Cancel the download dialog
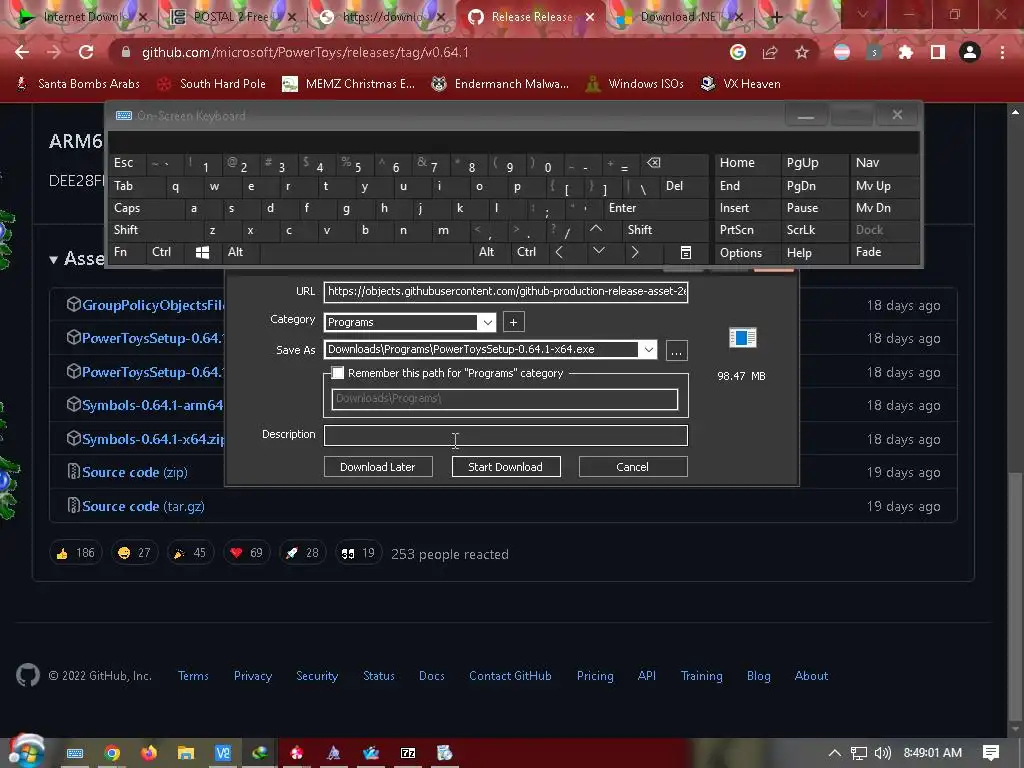 [633, 467]
